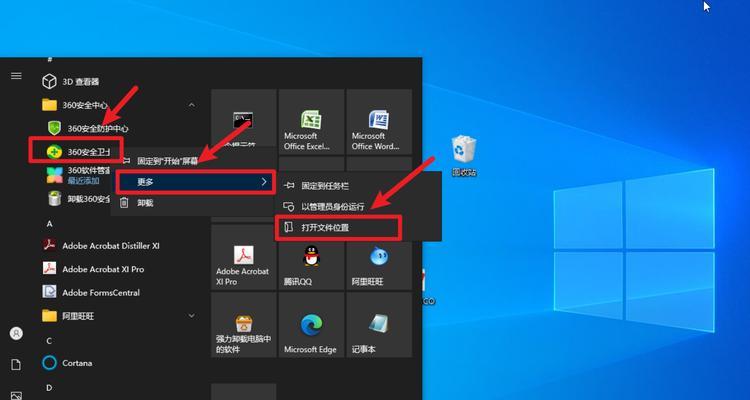This screenshot has width=750, height=400.
Task: Launch Microsoft Edge tile
Action: click(x=311, y=325)
